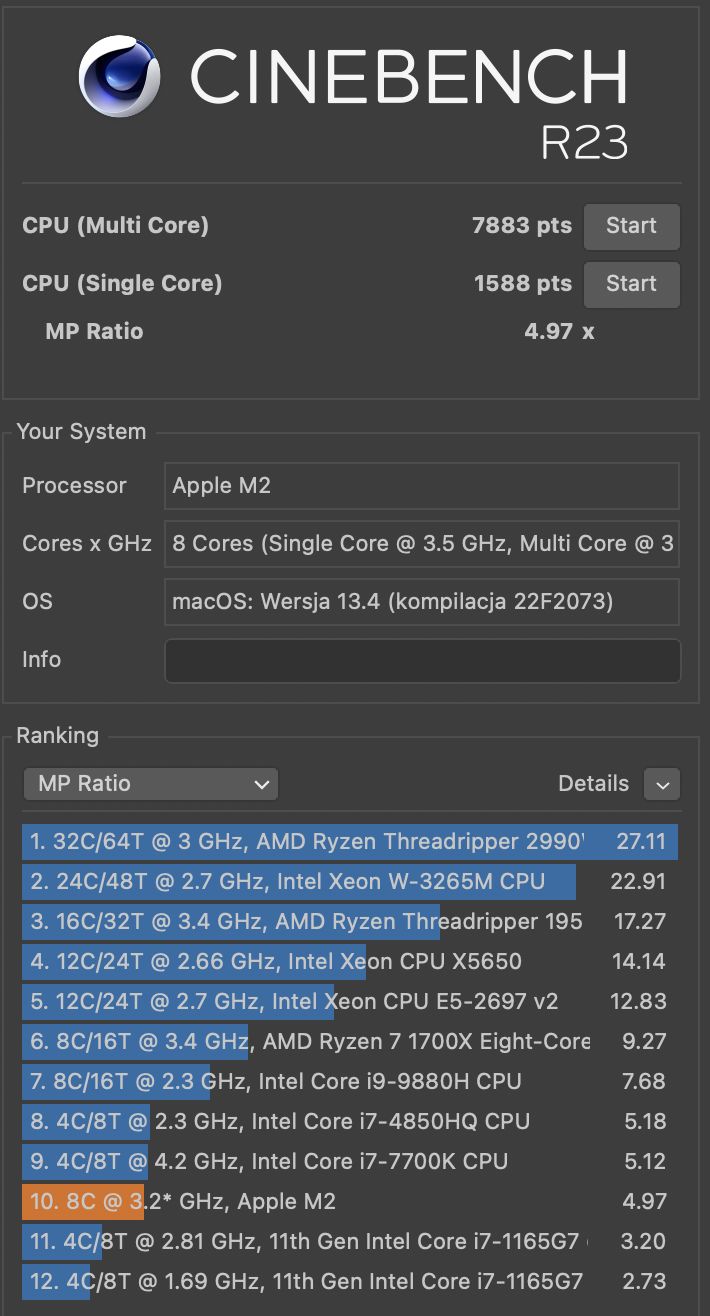Viewport: 710px width, 1316px height.
Task: Select the AMD Ryzen Threadripper 2990 ranking row
Action: point(350,841)
